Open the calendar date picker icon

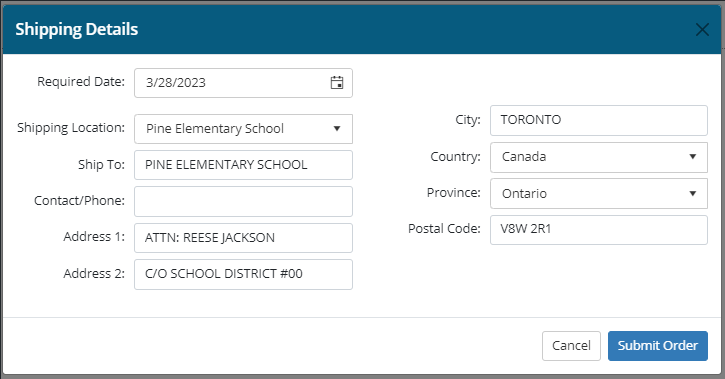tap(337, 83)
